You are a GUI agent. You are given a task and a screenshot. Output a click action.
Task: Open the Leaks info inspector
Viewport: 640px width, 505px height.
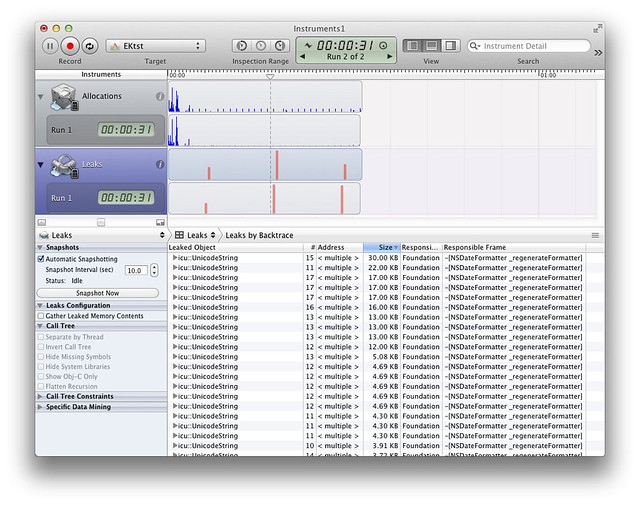point(160,164)
